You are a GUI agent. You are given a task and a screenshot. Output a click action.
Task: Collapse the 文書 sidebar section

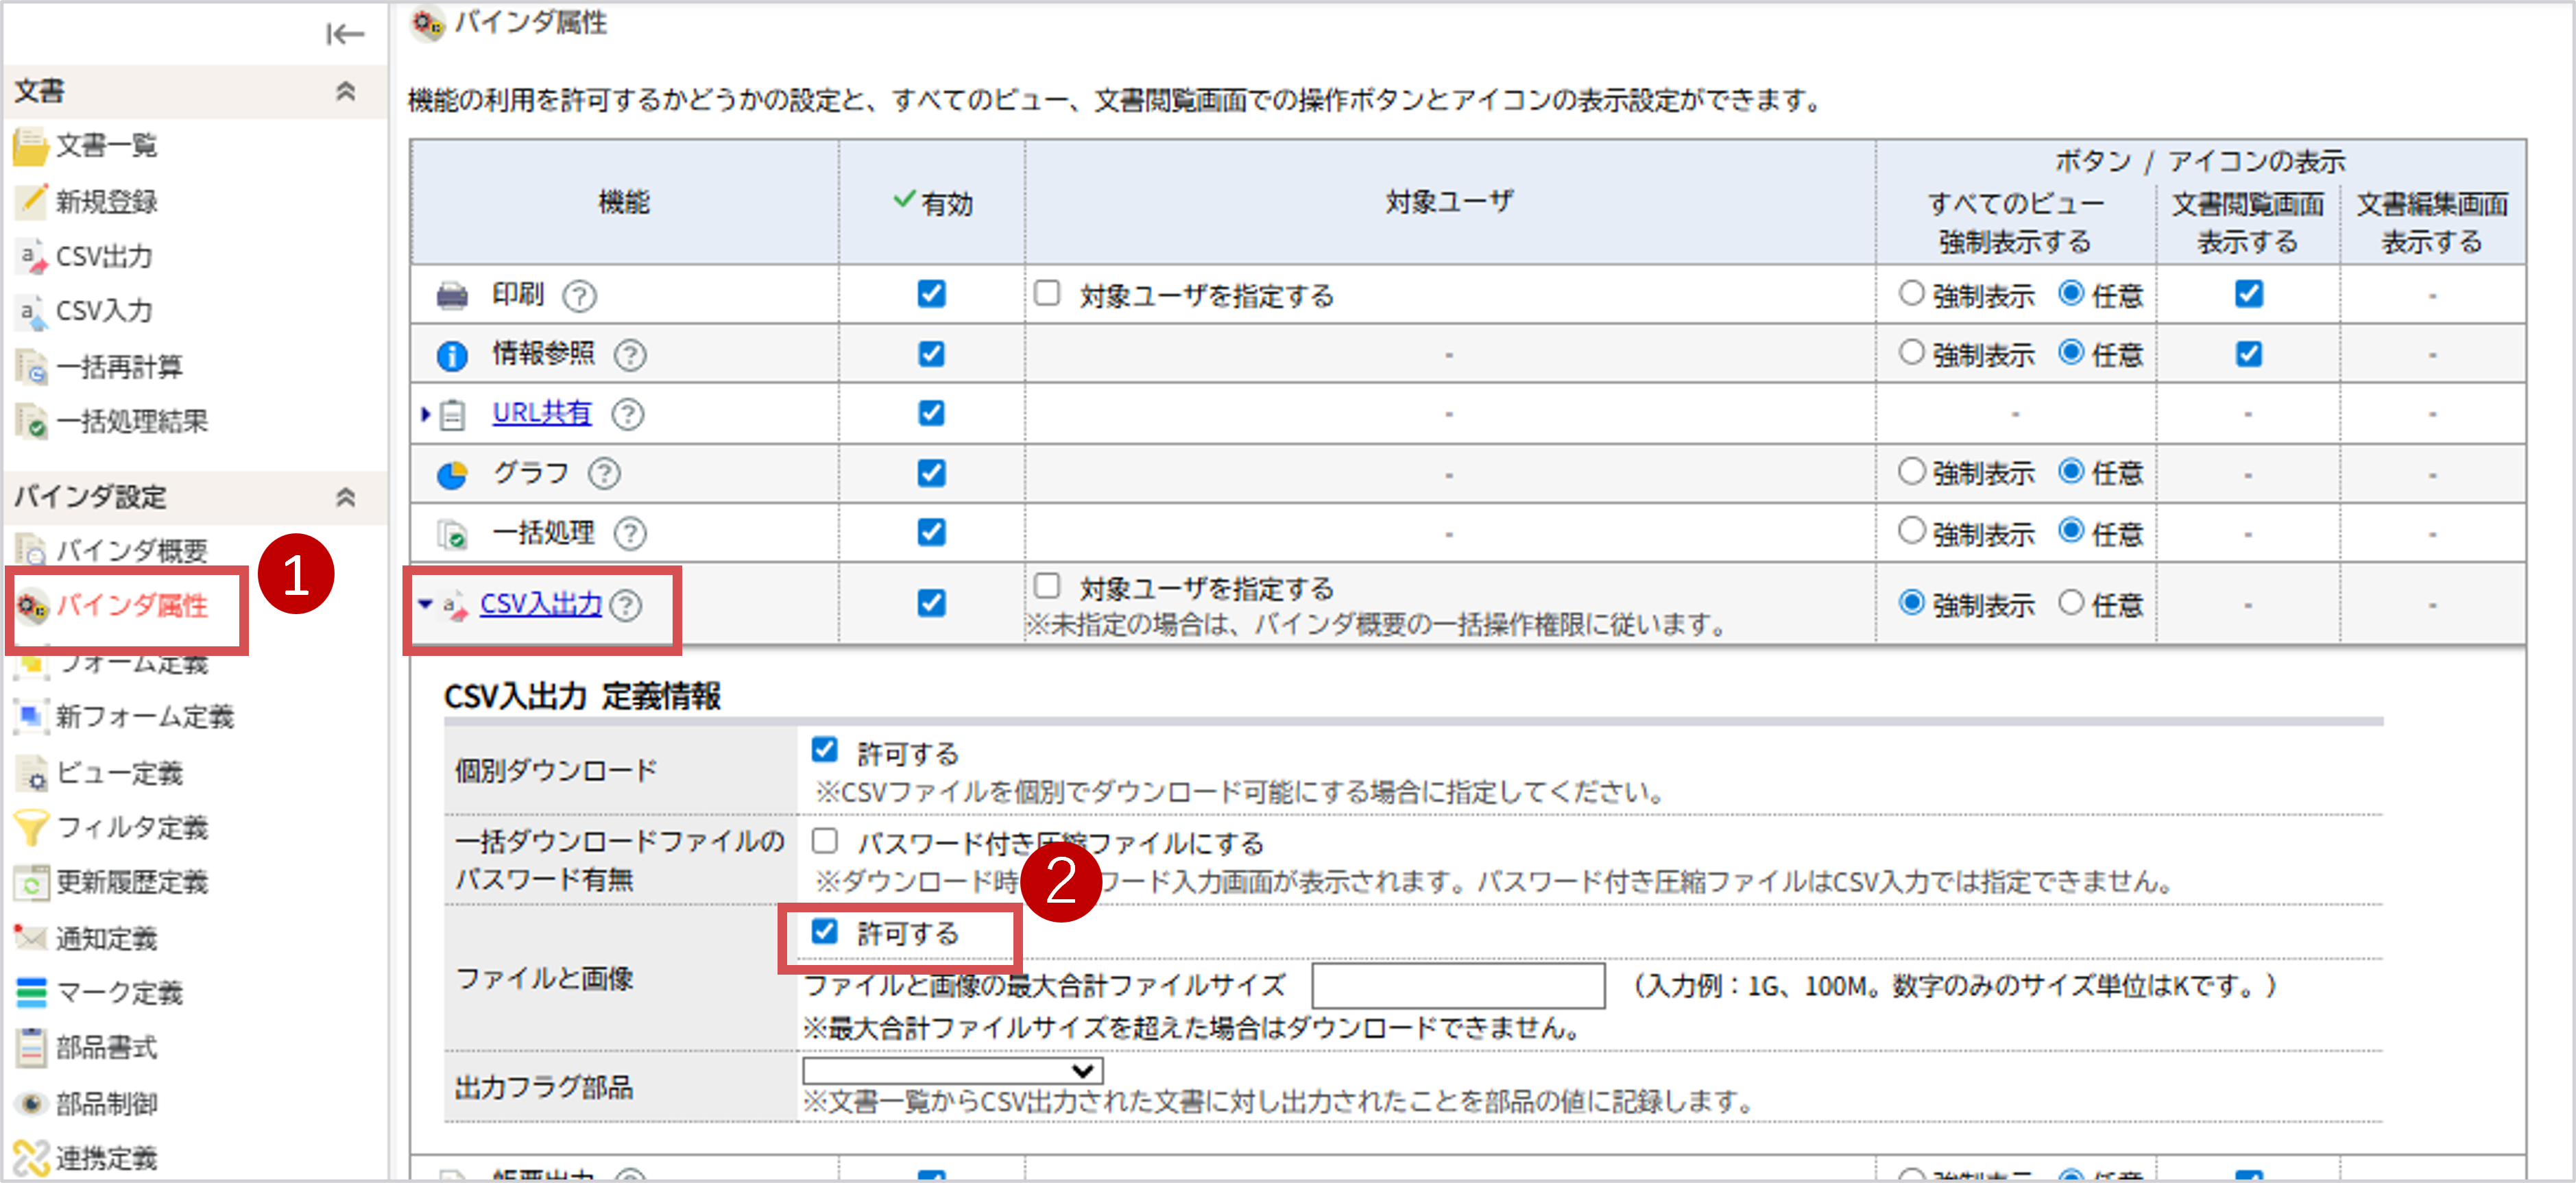tap(345, 91)
